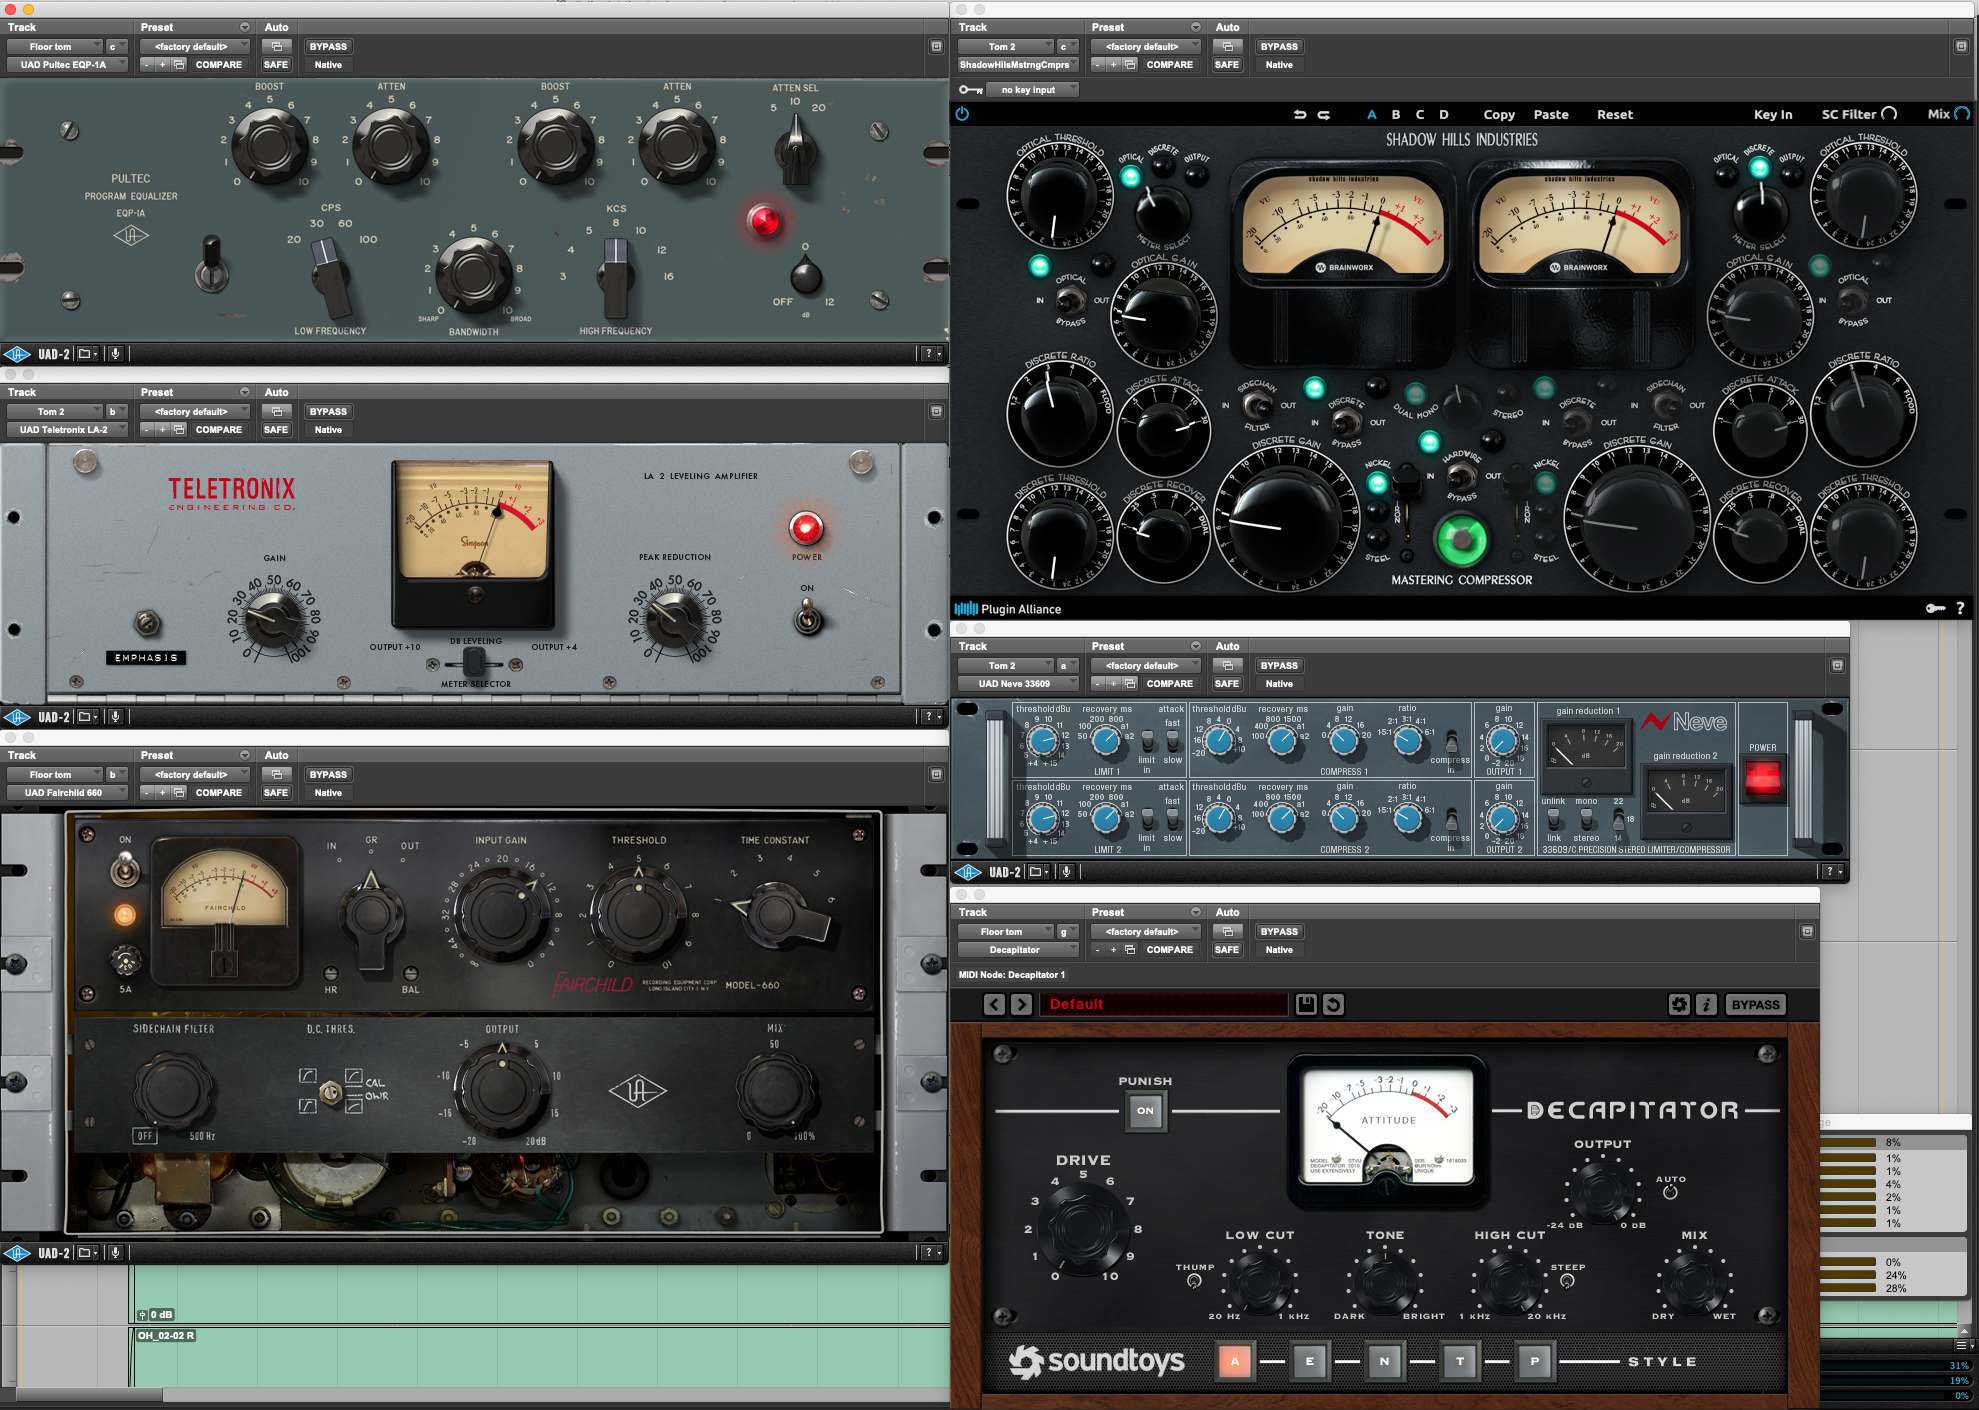Click Pultec window target icon top right
Image resolution: width=1979 pixels, height=1410 pixels.
936,46
